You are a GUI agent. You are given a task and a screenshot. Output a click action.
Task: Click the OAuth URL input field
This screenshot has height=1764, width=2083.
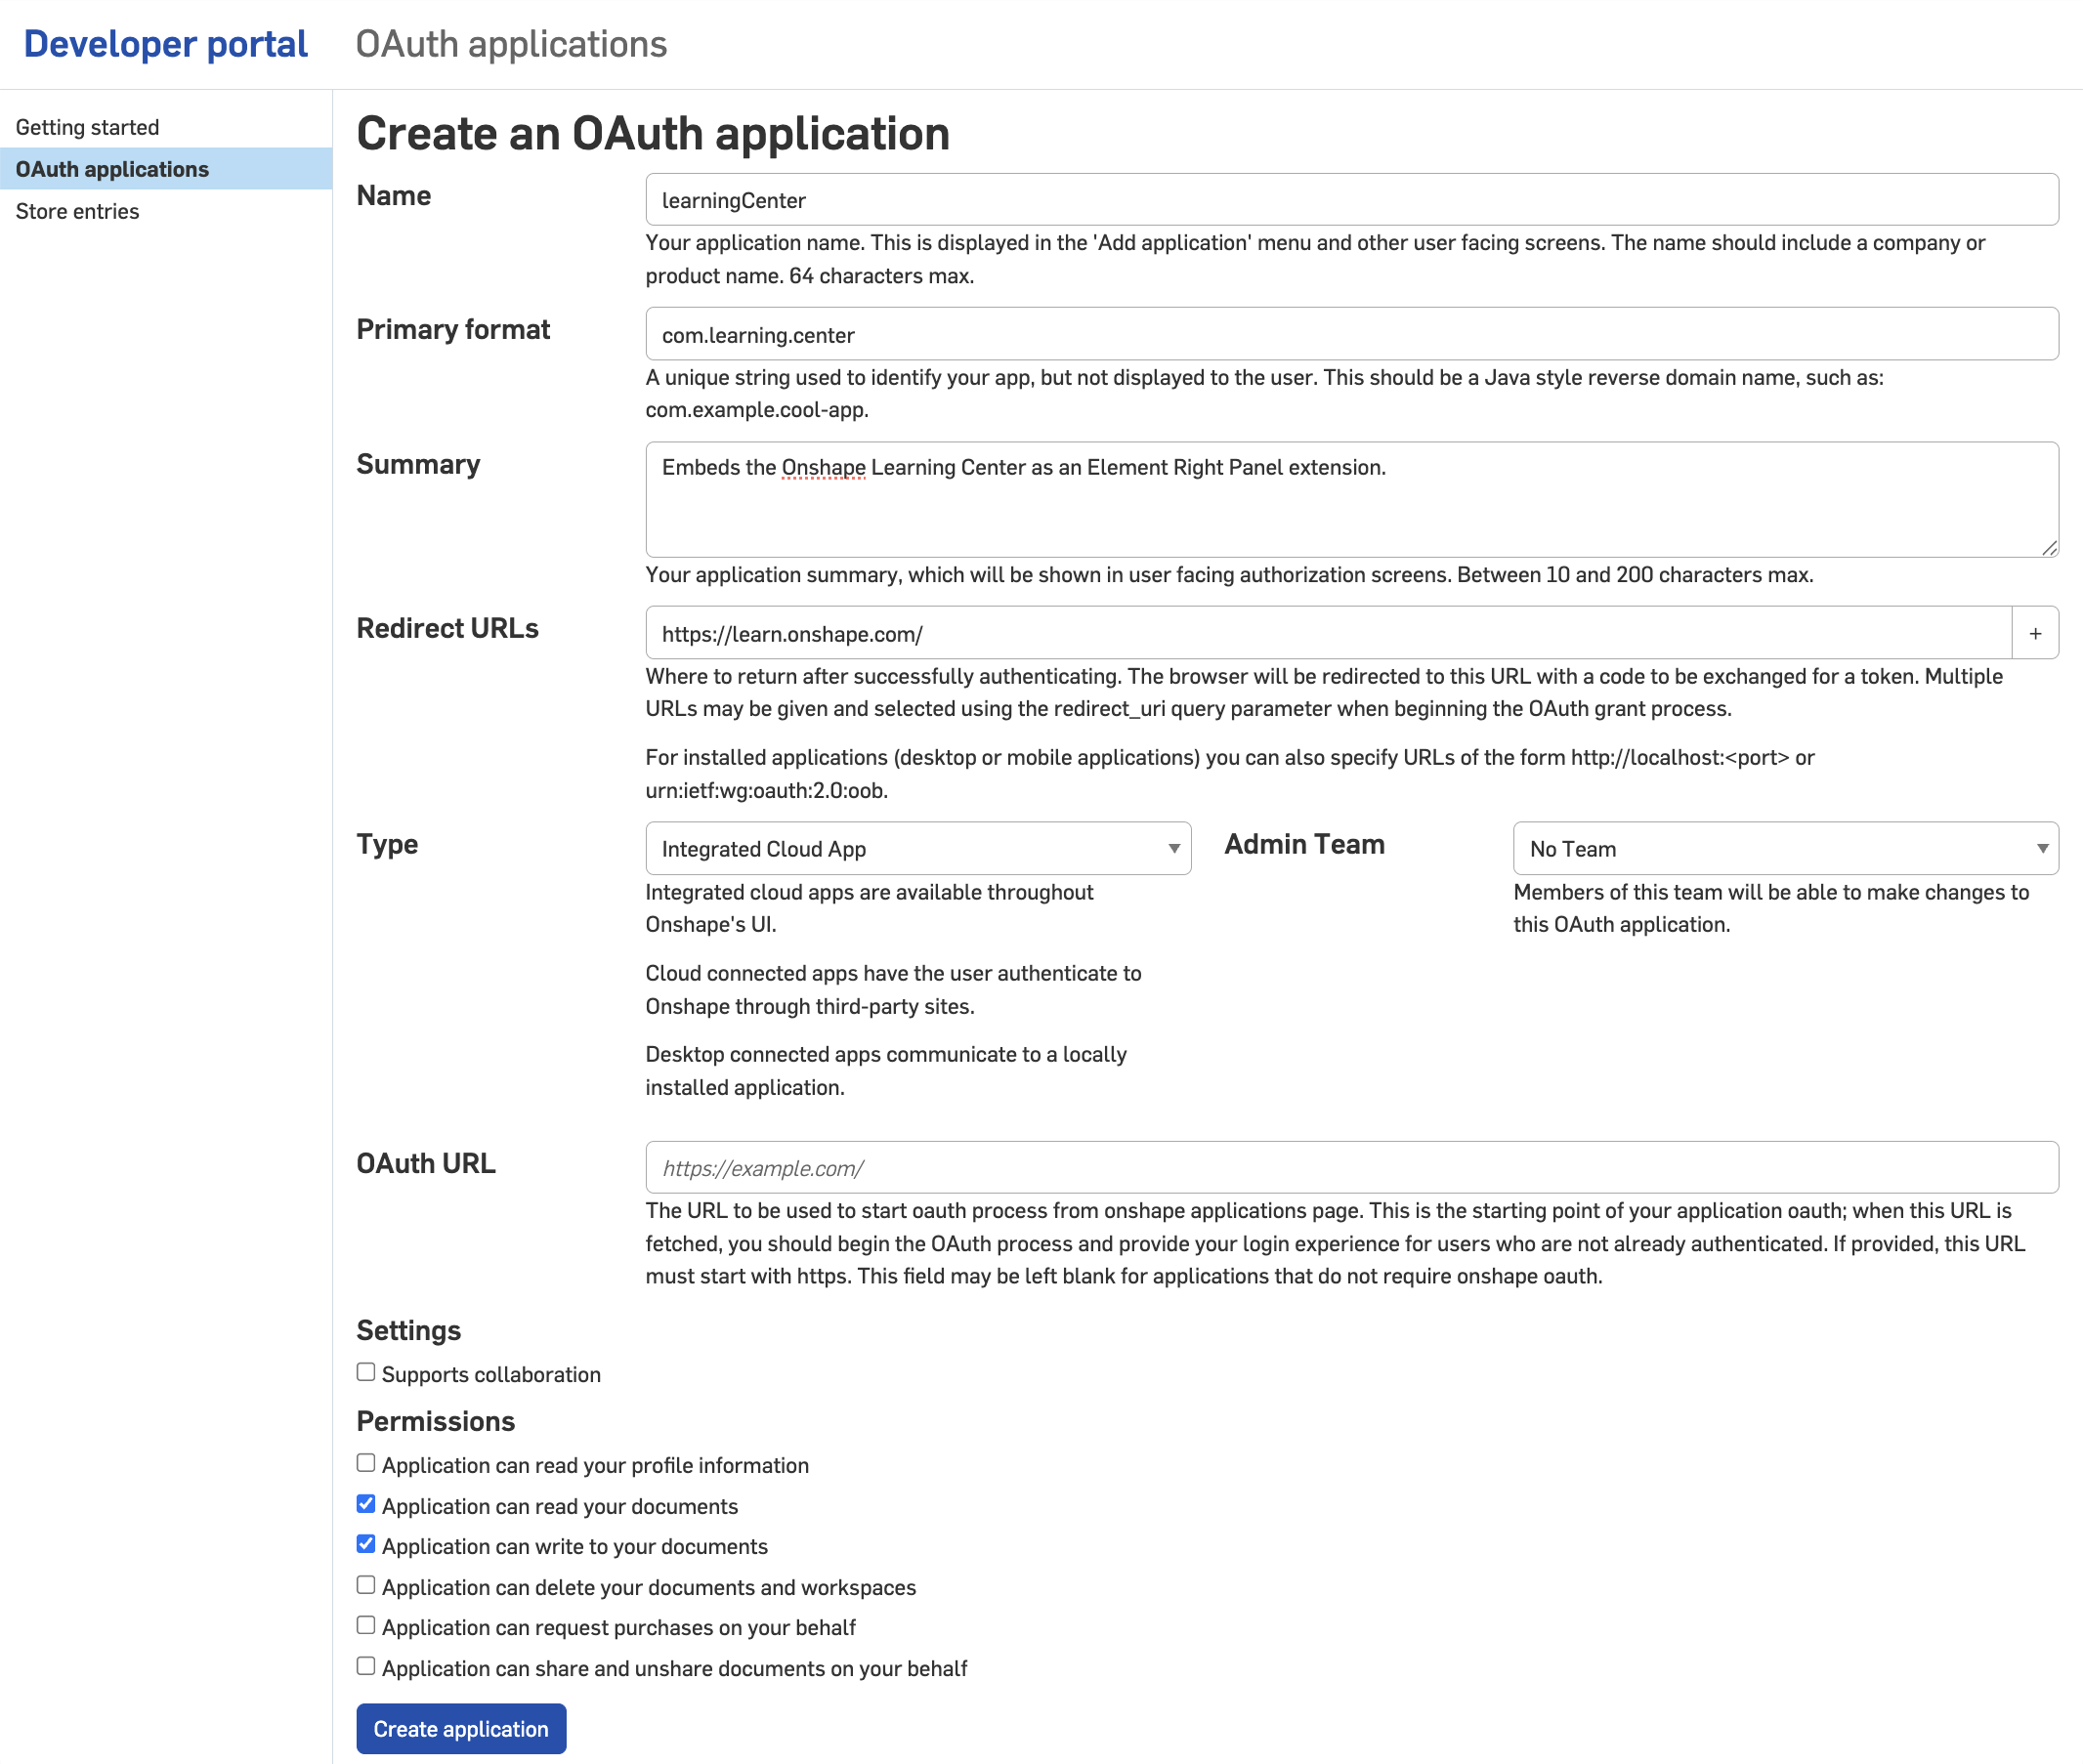click(1350, 1167)
